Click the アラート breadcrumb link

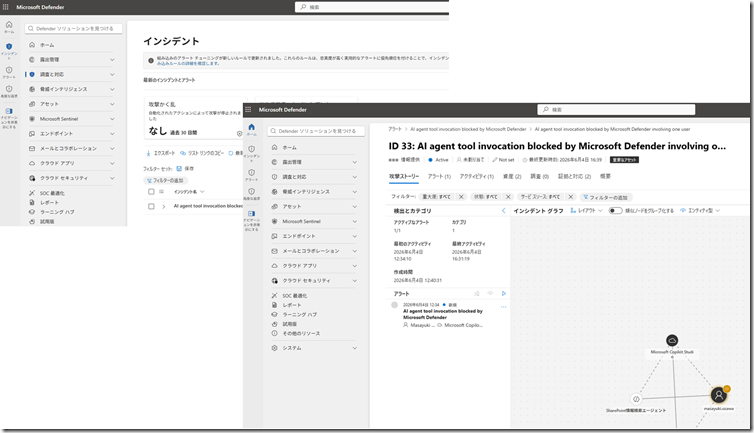(x=395, y=129)
